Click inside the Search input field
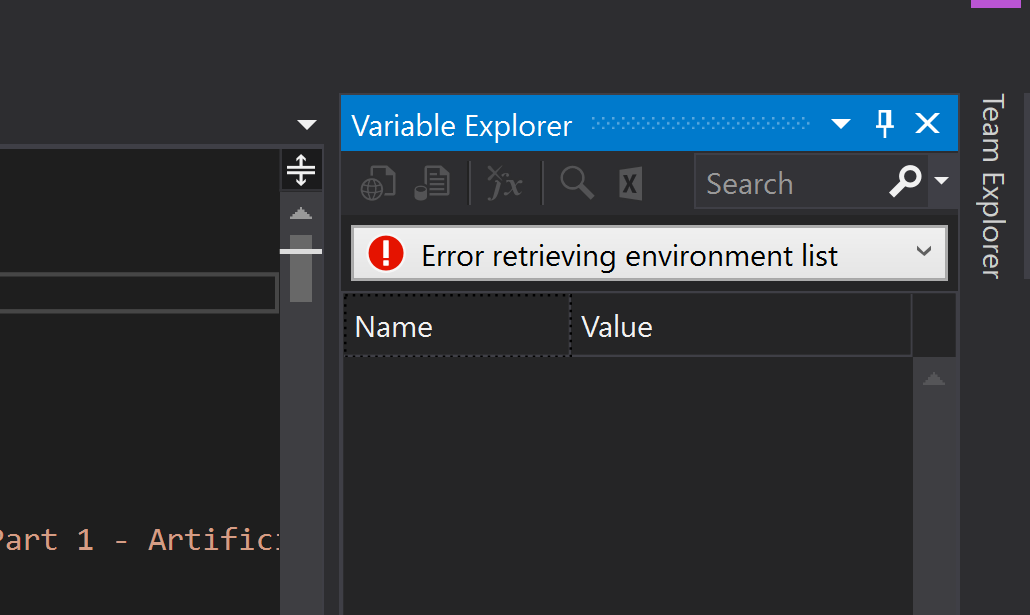The image size is (1030, 615). [x=785, y=183]
